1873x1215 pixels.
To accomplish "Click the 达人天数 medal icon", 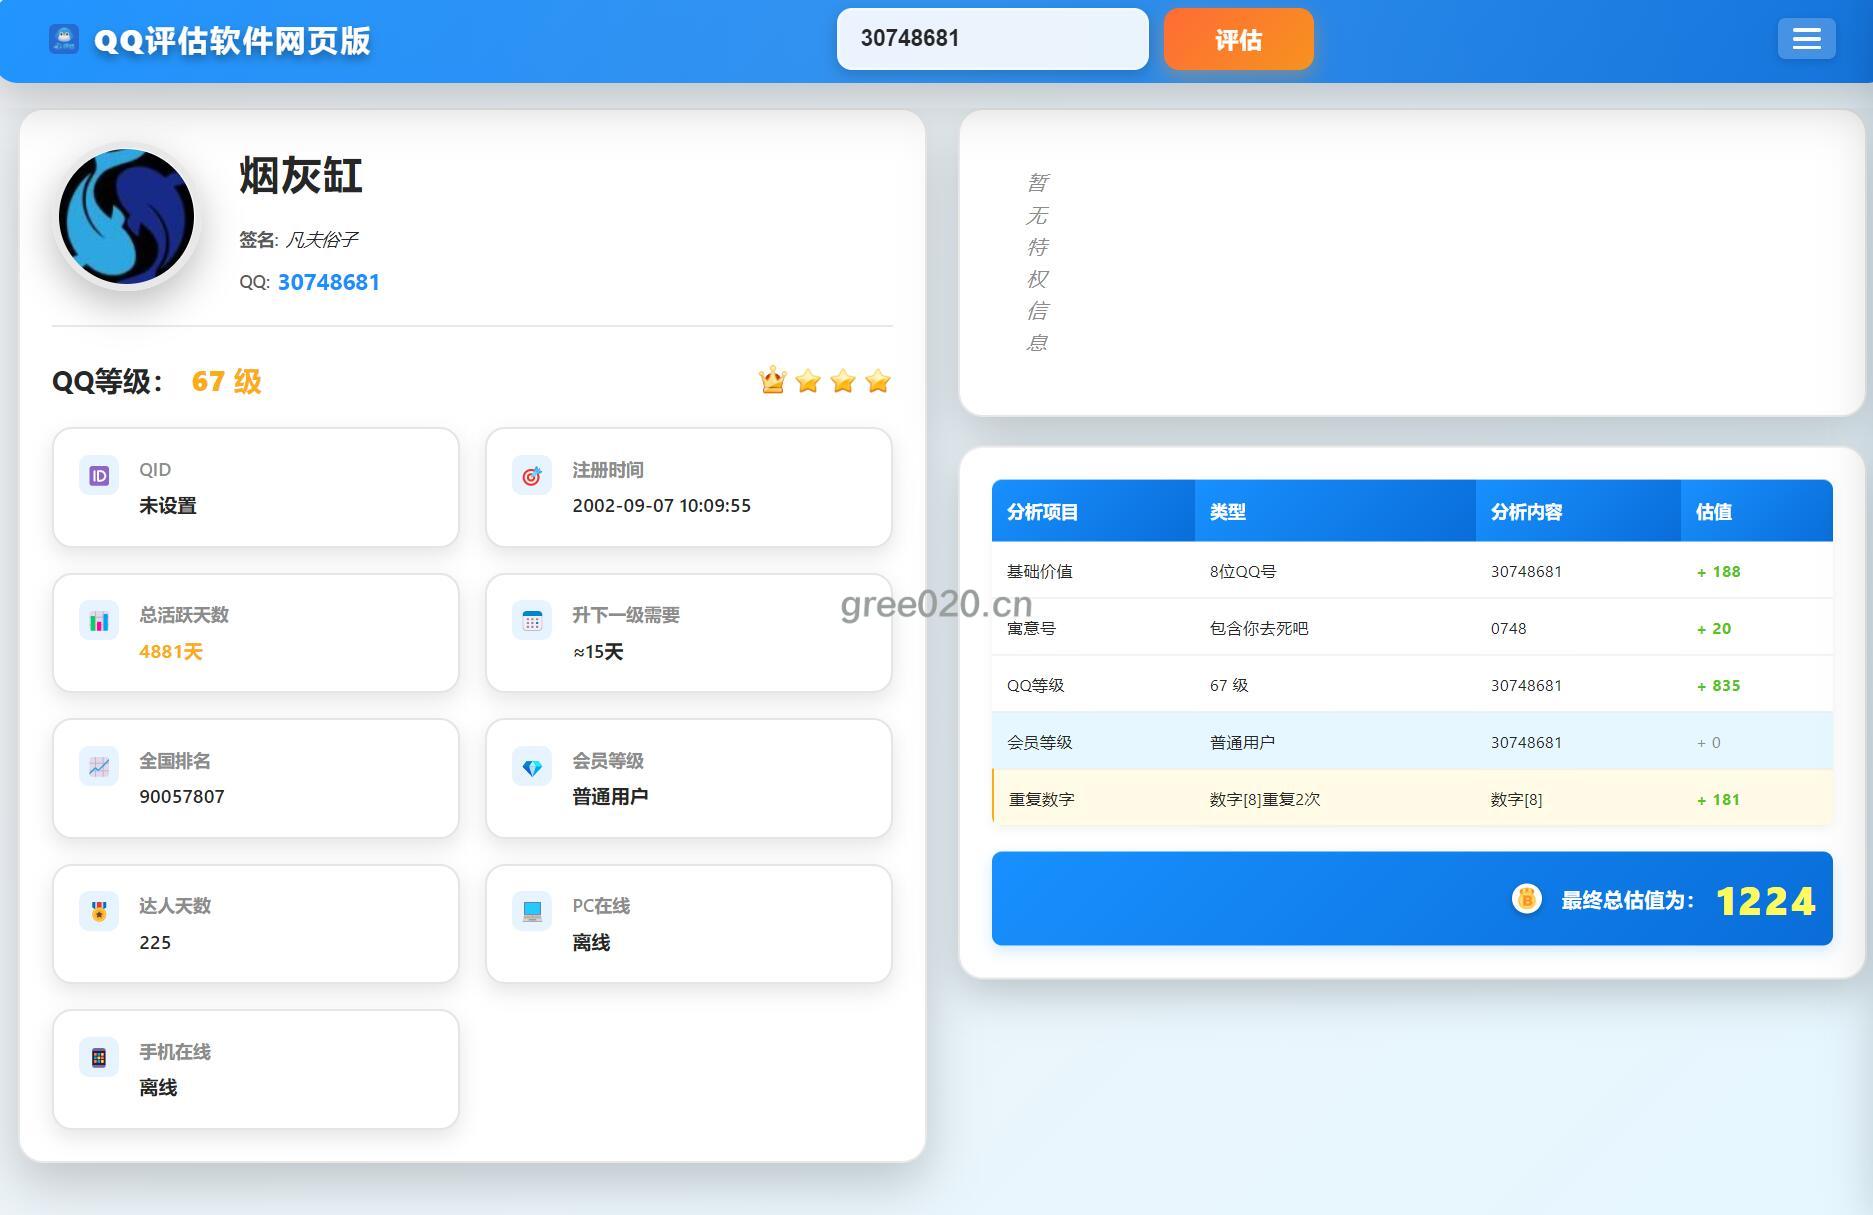I will point(99,912).
